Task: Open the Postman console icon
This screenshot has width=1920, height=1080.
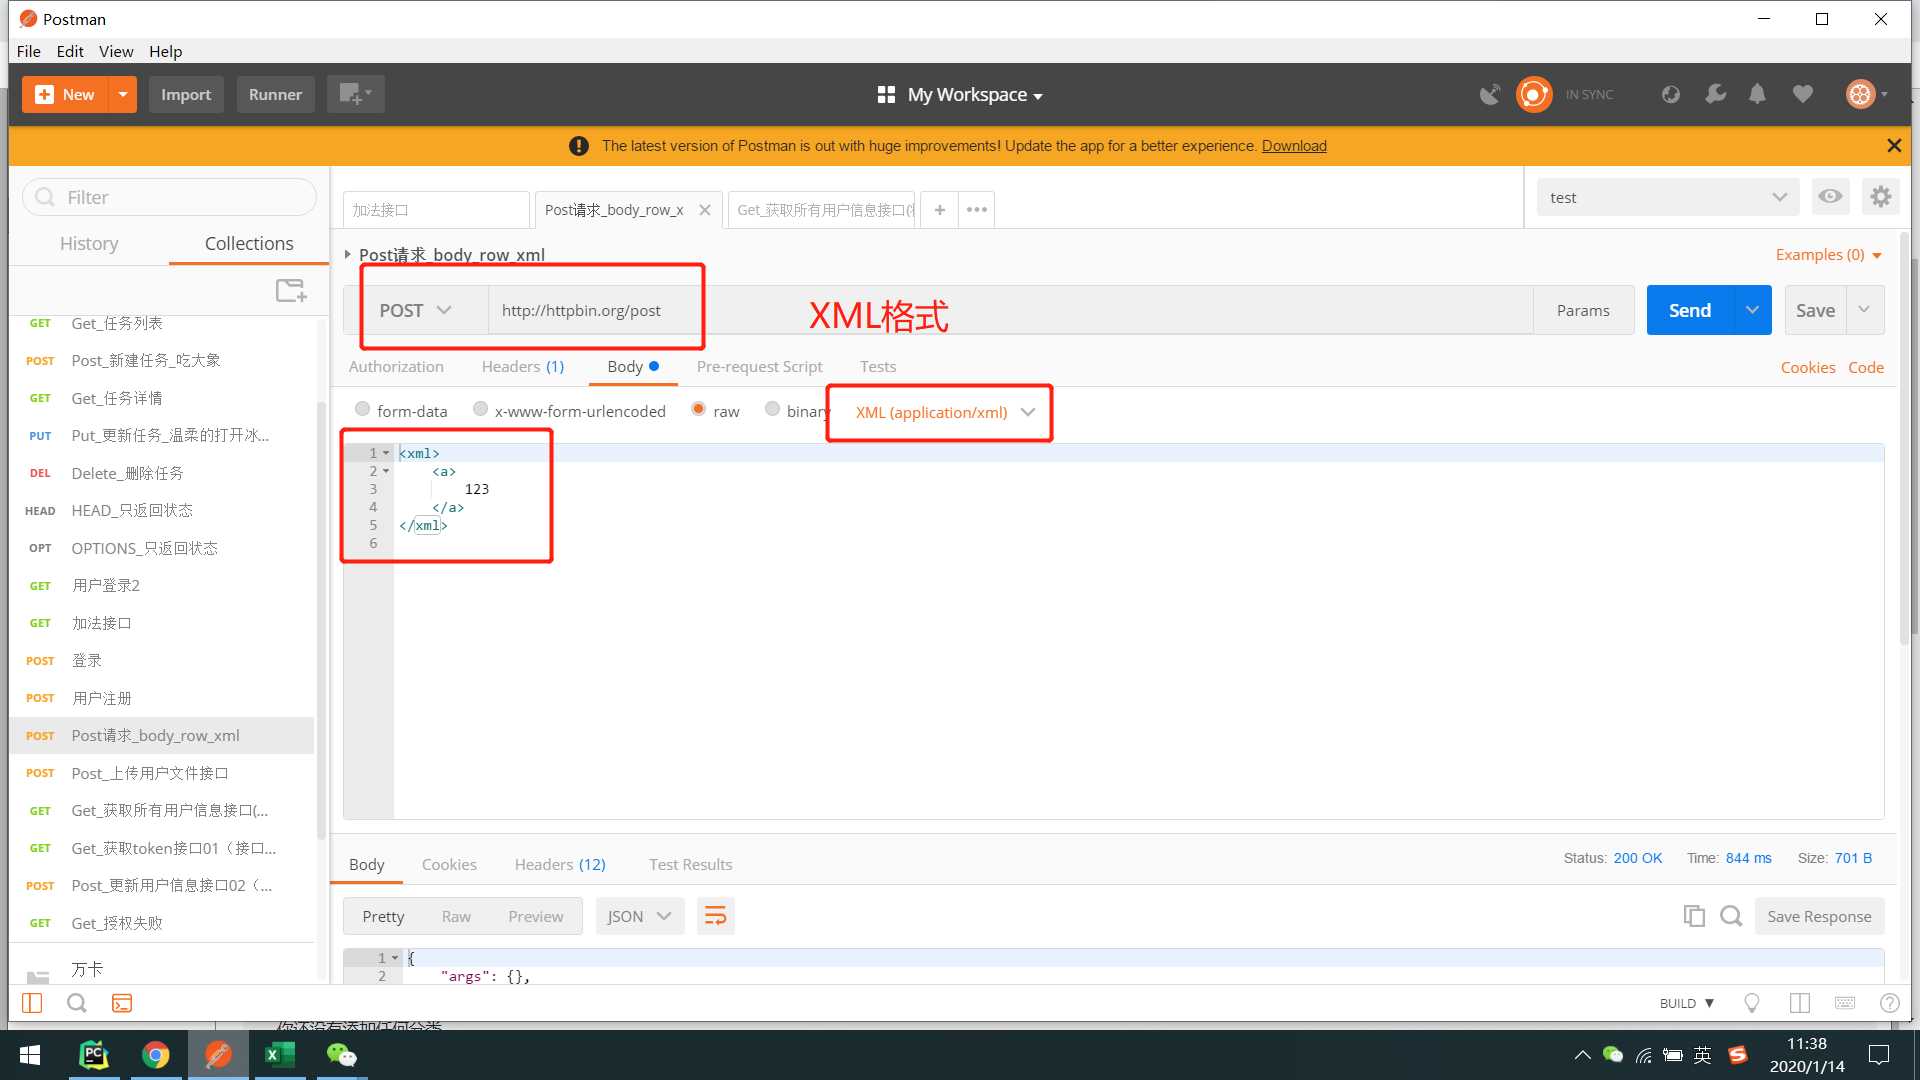Action: (x=122, y=1003)
